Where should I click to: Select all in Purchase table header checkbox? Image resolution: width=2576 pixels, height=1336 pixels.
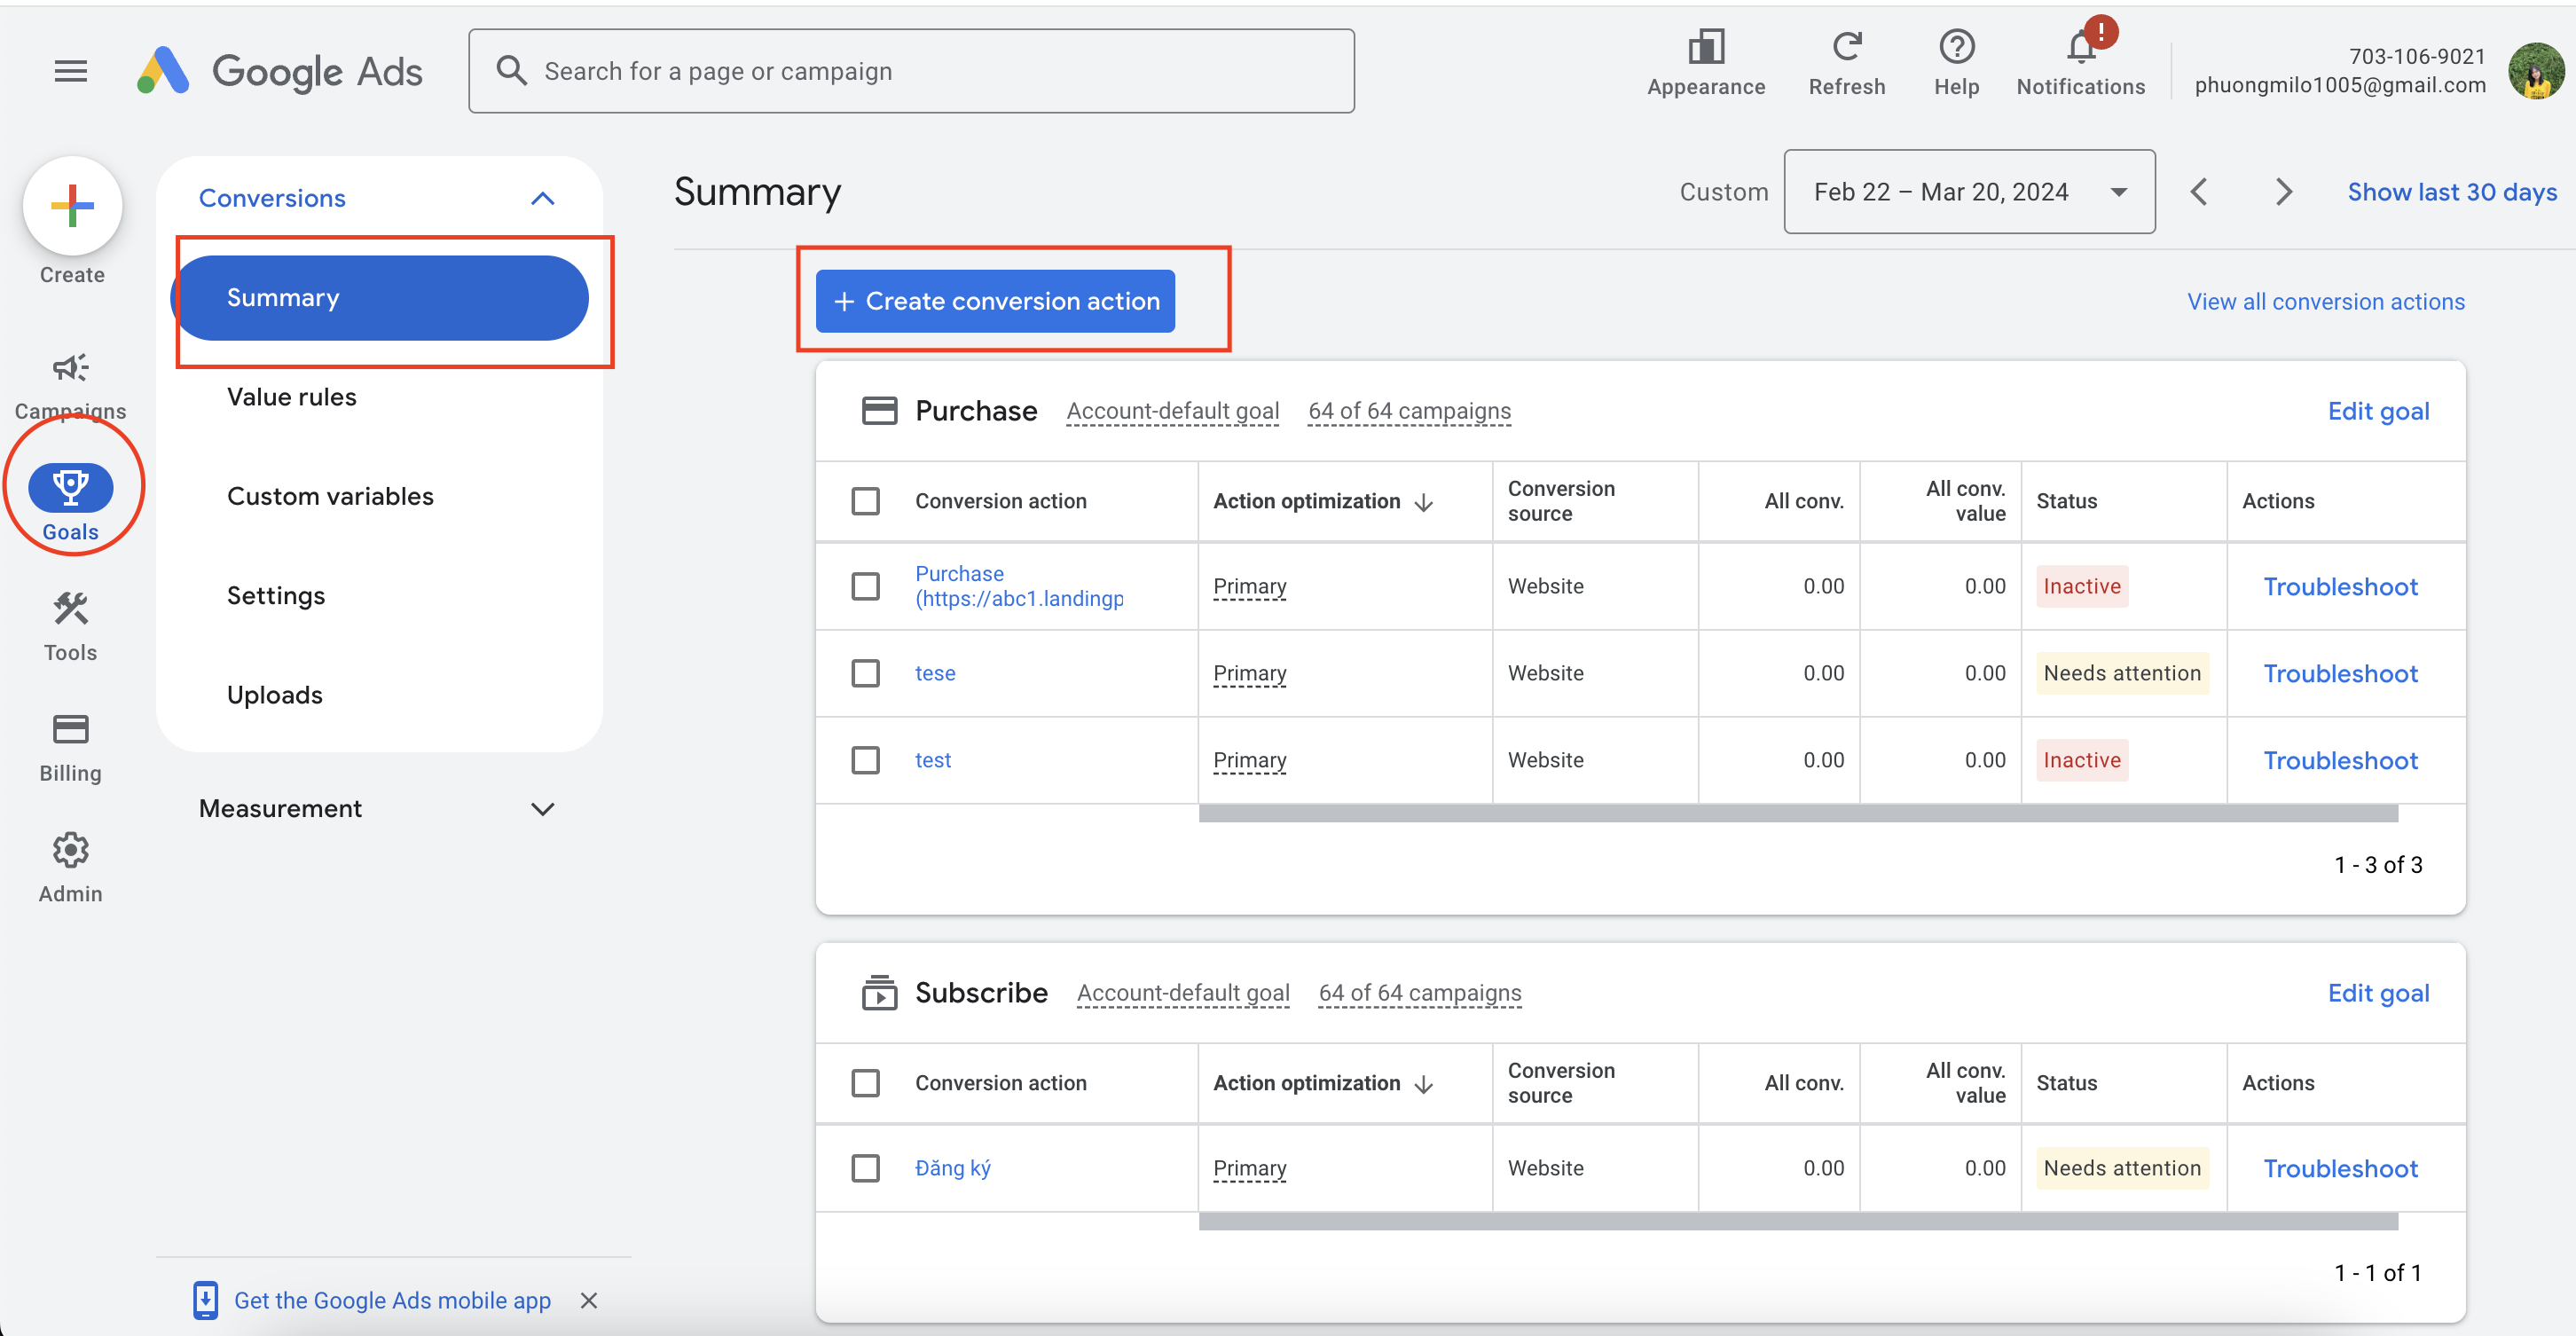[x=865, y=501]
